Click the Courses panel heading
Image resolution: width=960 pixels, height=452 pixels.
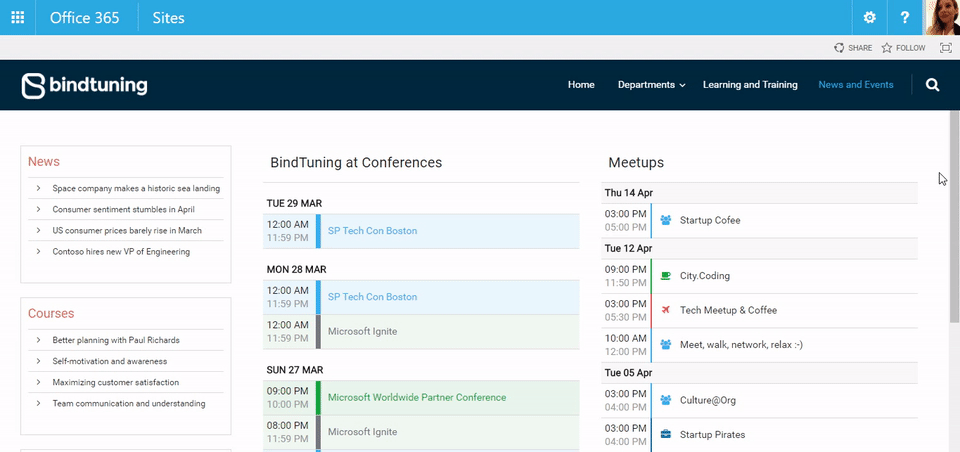[x=51, y=314]
